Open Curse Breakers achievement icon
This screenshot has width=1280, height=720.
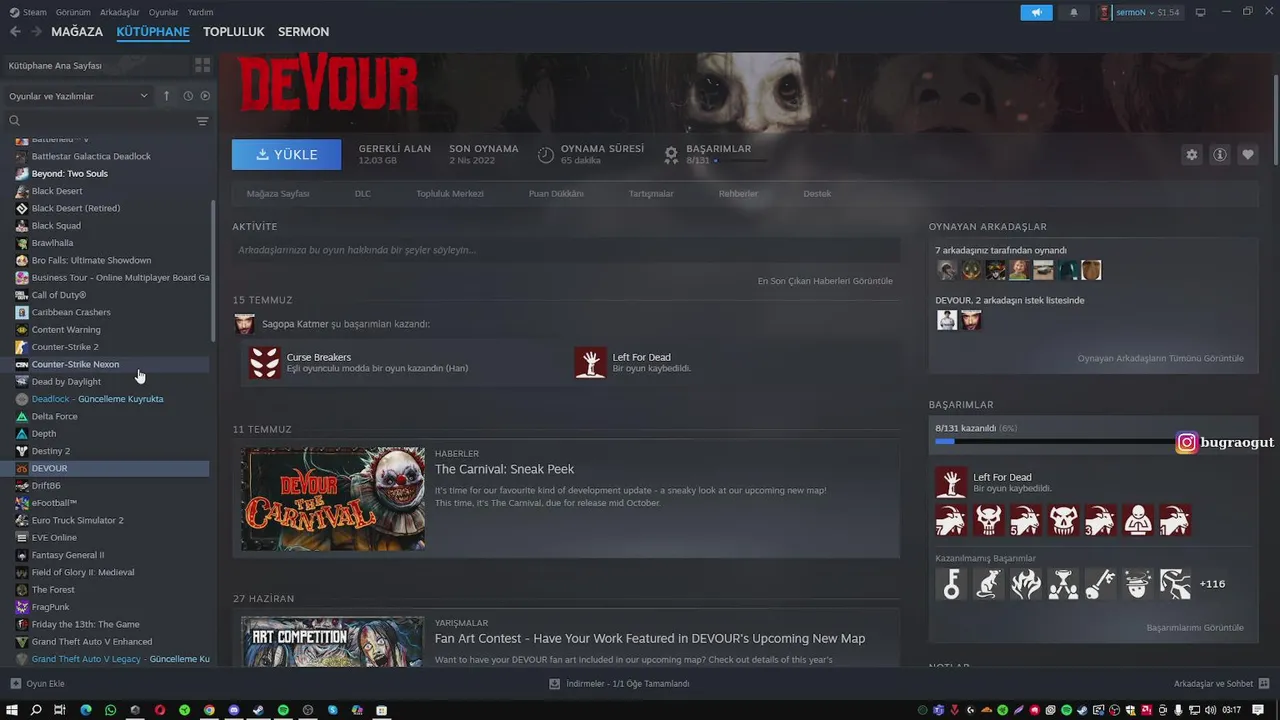pyautogui.click(x=264, y=362)
